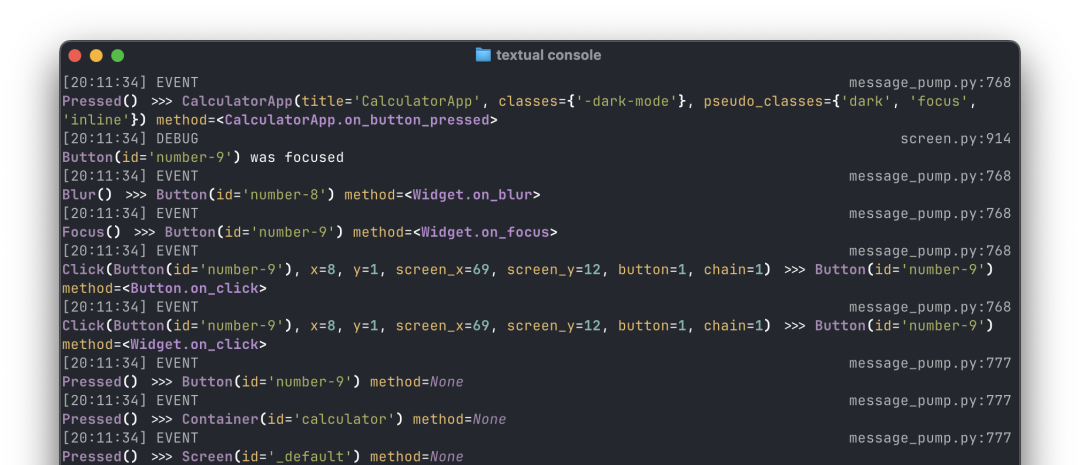Click the '-dark-mode' class string
The width and height of the screenshot is (1080, 465).
click(627, 102)
